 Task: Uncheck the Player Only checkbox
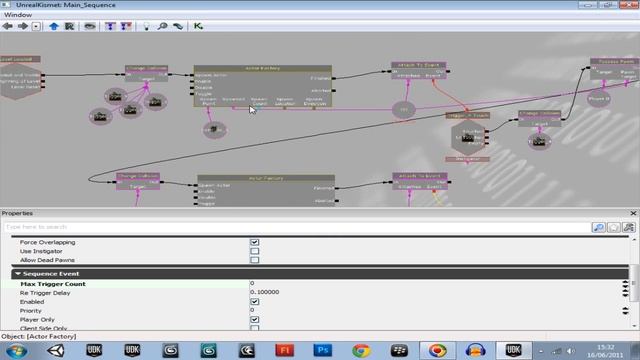(x=254, y=320)
